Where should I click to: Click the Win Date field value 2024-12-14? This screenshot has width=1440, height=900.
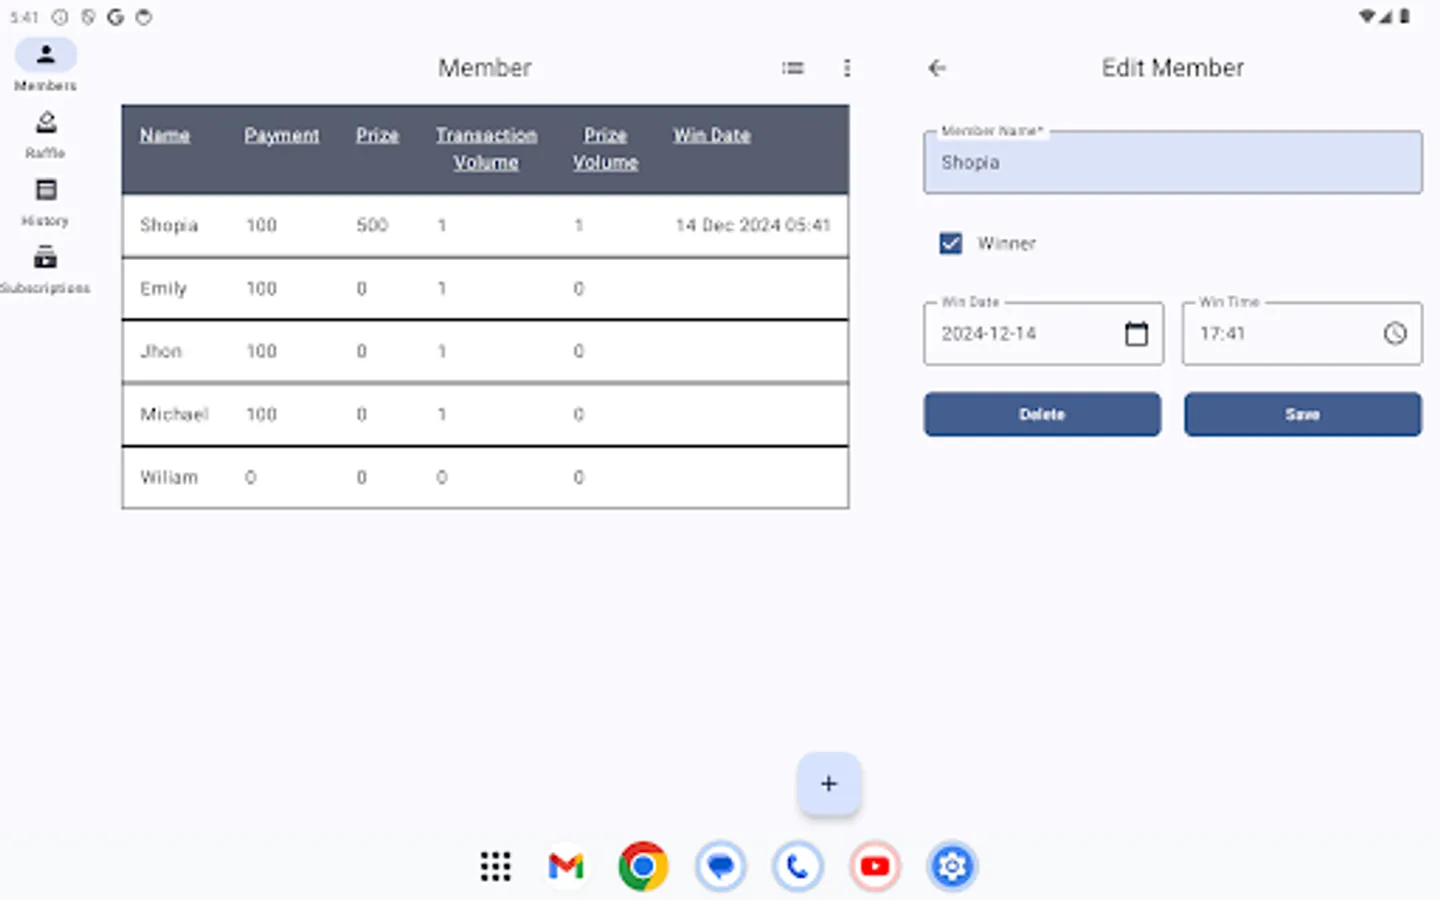[989, 334]
